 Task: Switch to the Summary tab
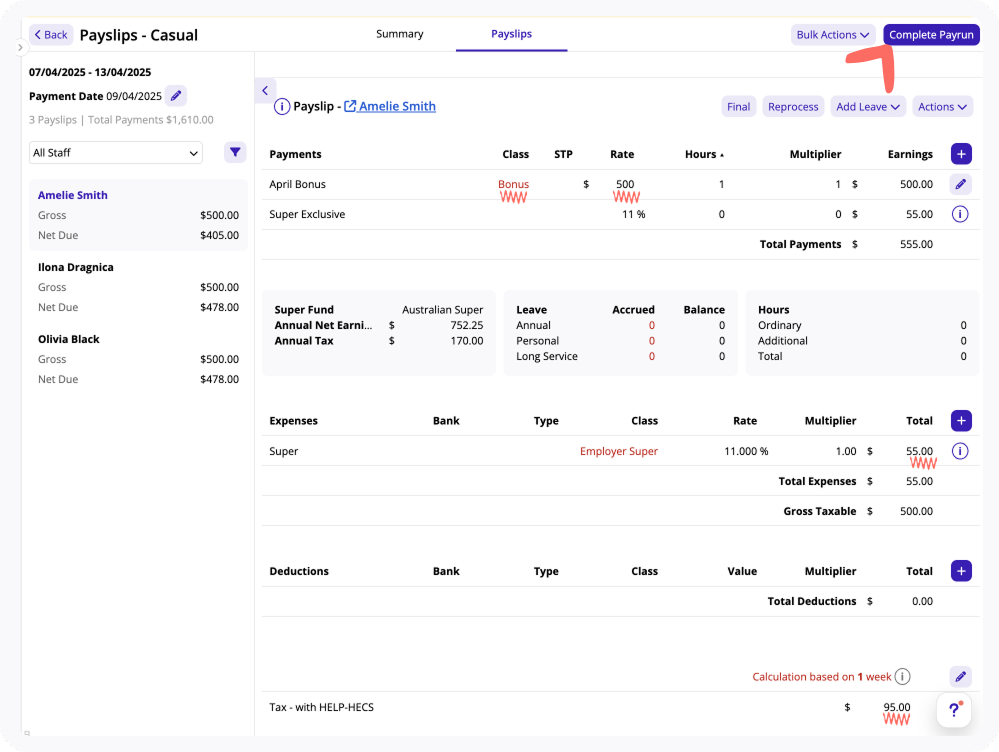pos(399,34)
